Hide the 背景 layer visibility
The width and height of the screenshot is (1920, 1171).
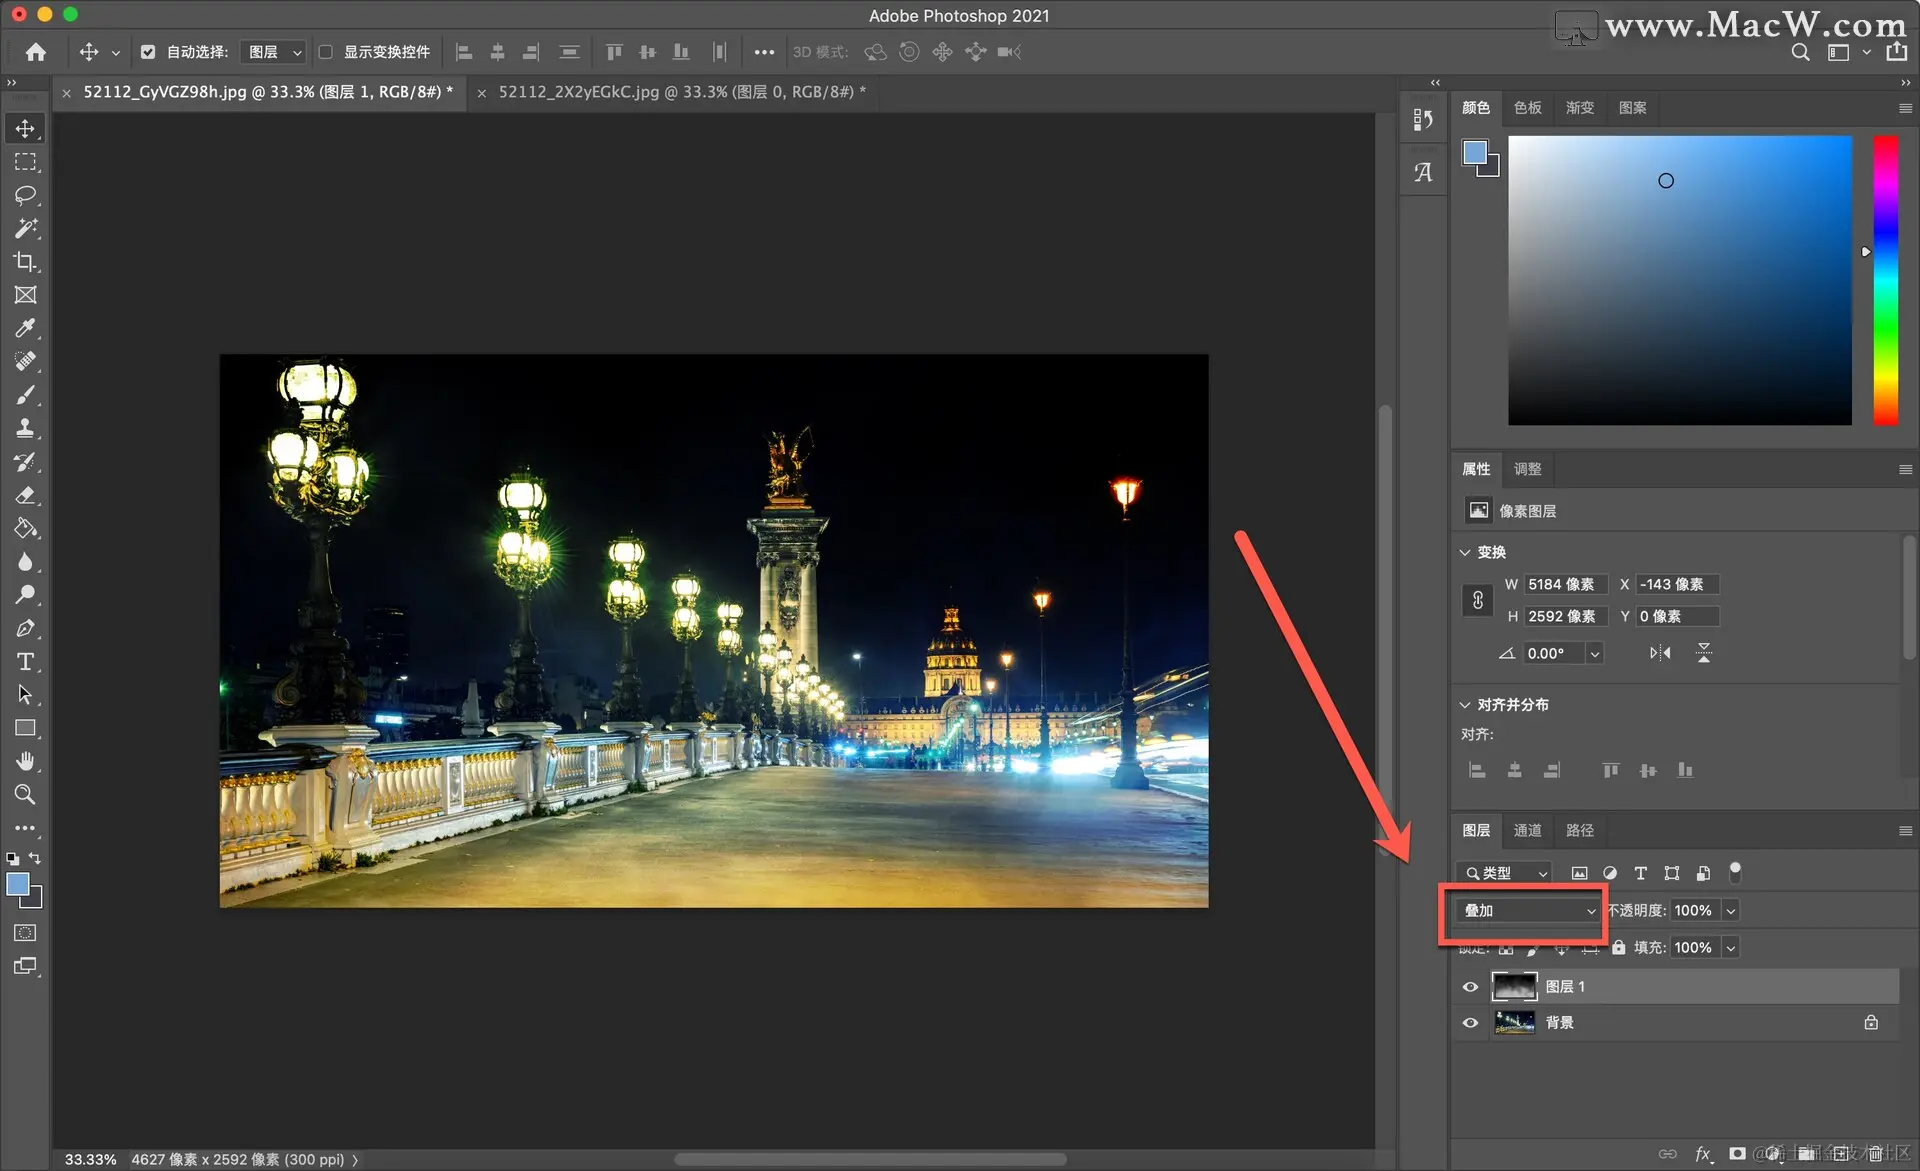pyautogui.click(x=1470, y=1023)
